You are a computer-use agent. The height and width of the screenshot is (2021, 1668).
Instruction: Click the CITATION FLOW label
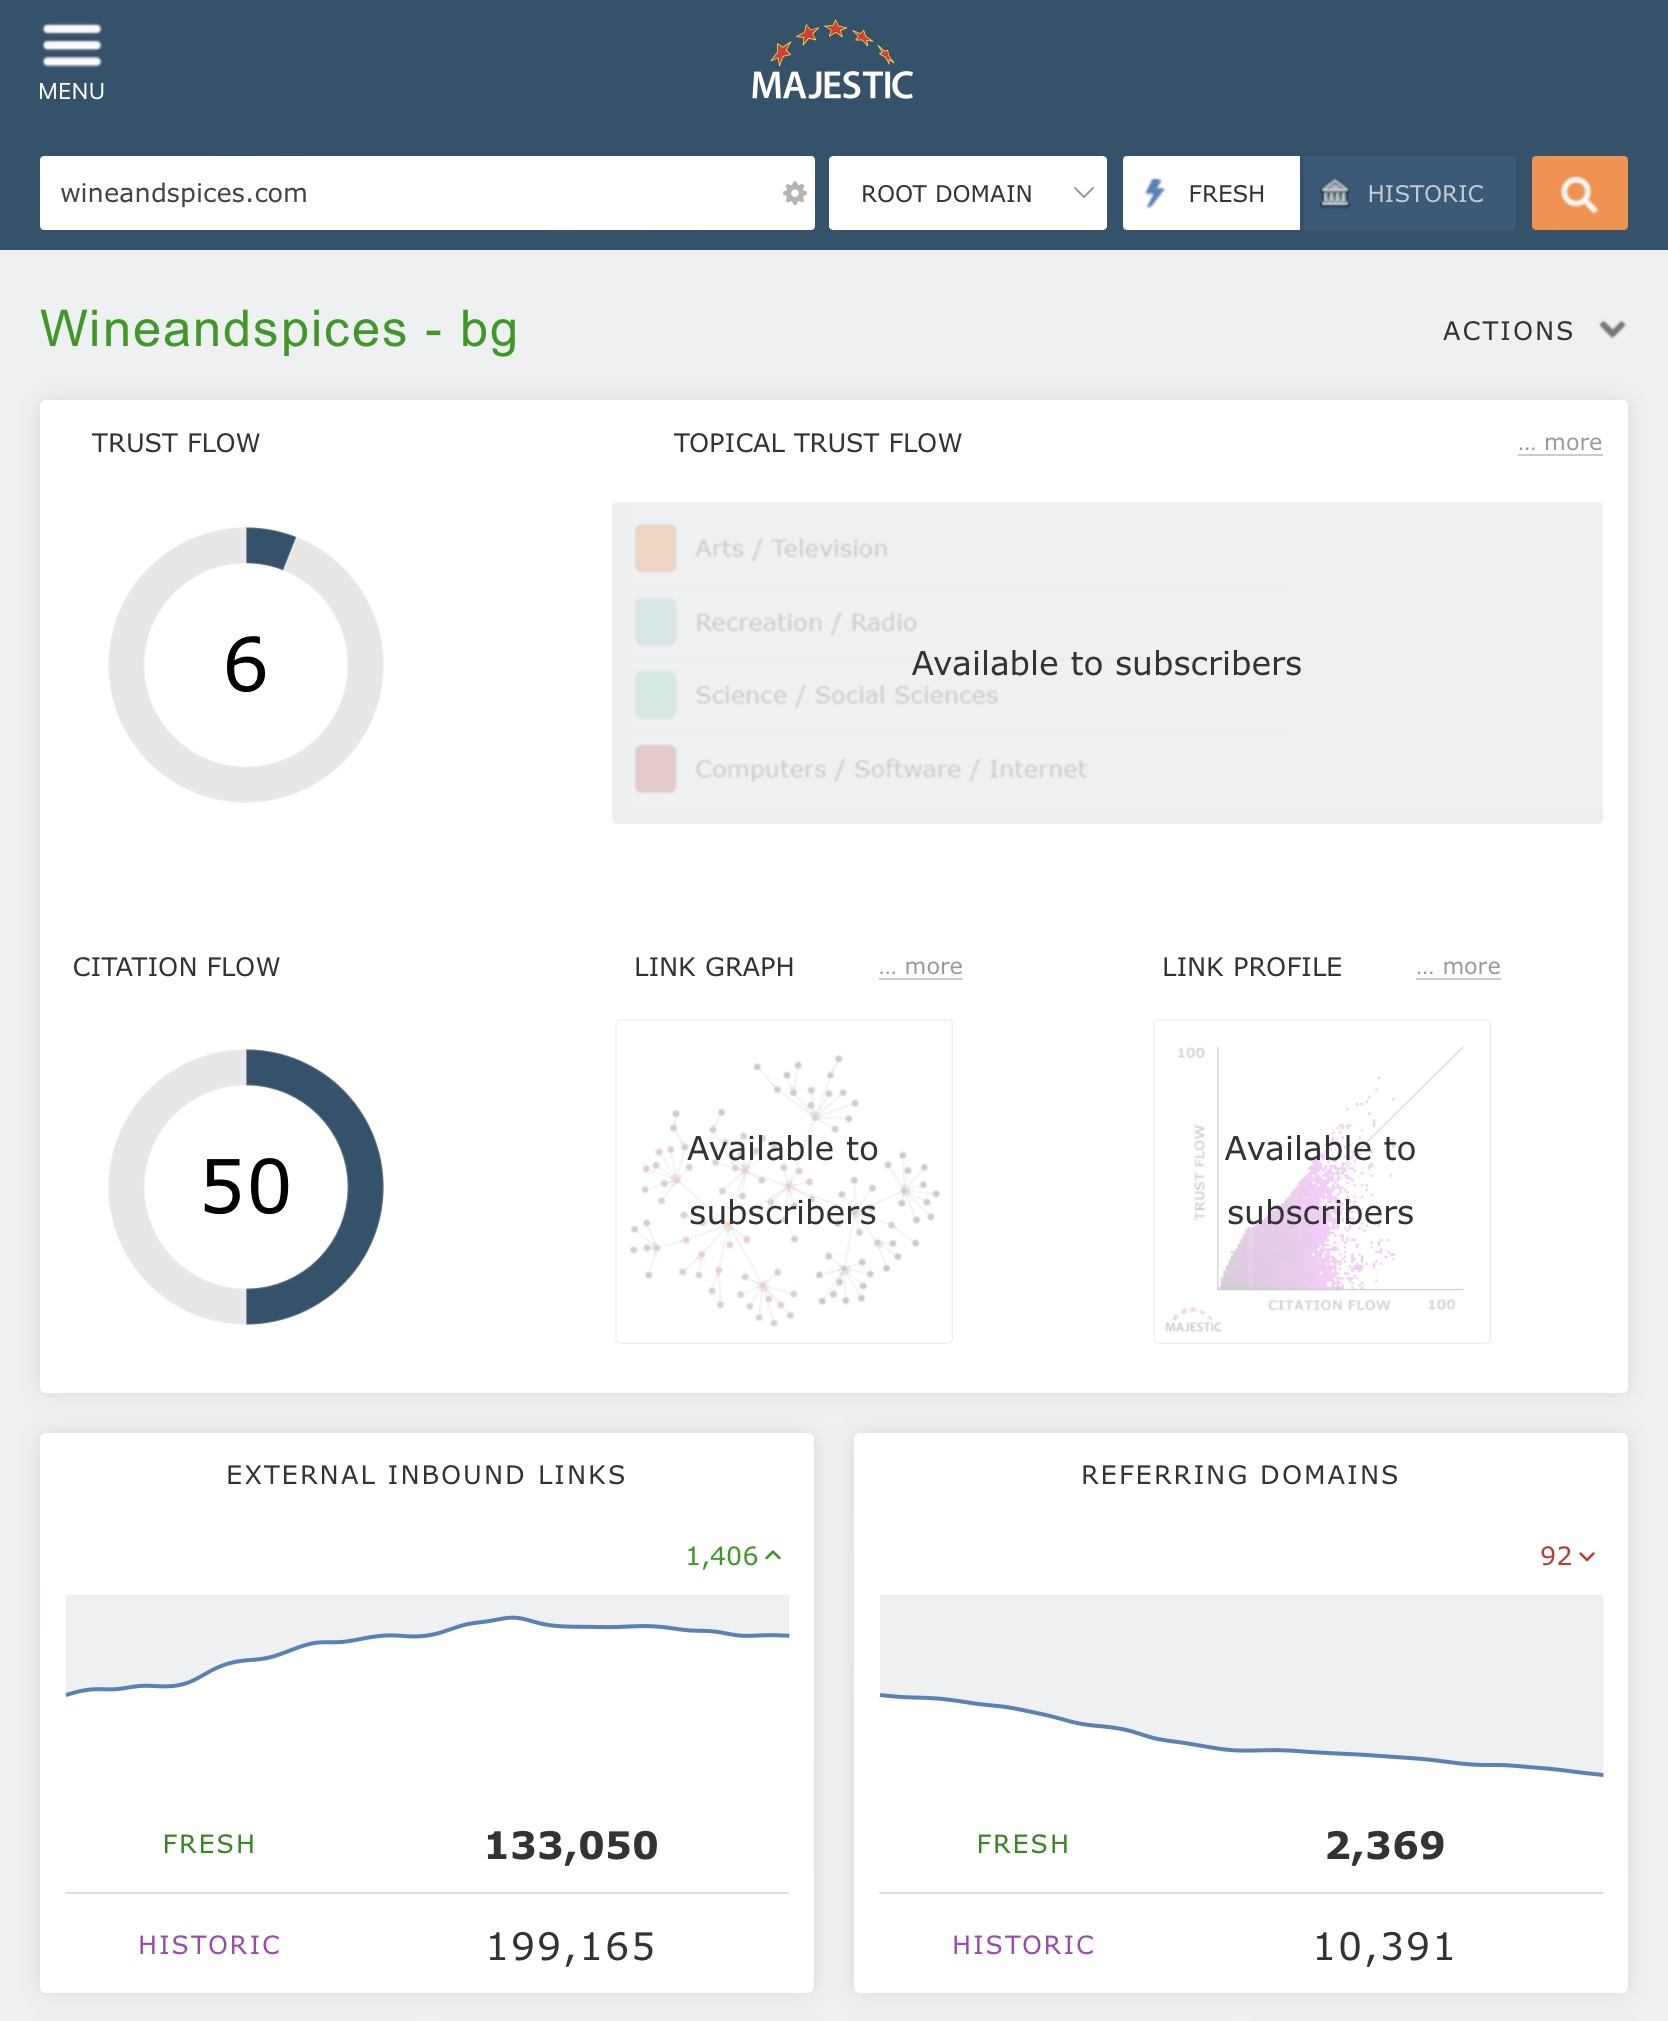(176, 967)
